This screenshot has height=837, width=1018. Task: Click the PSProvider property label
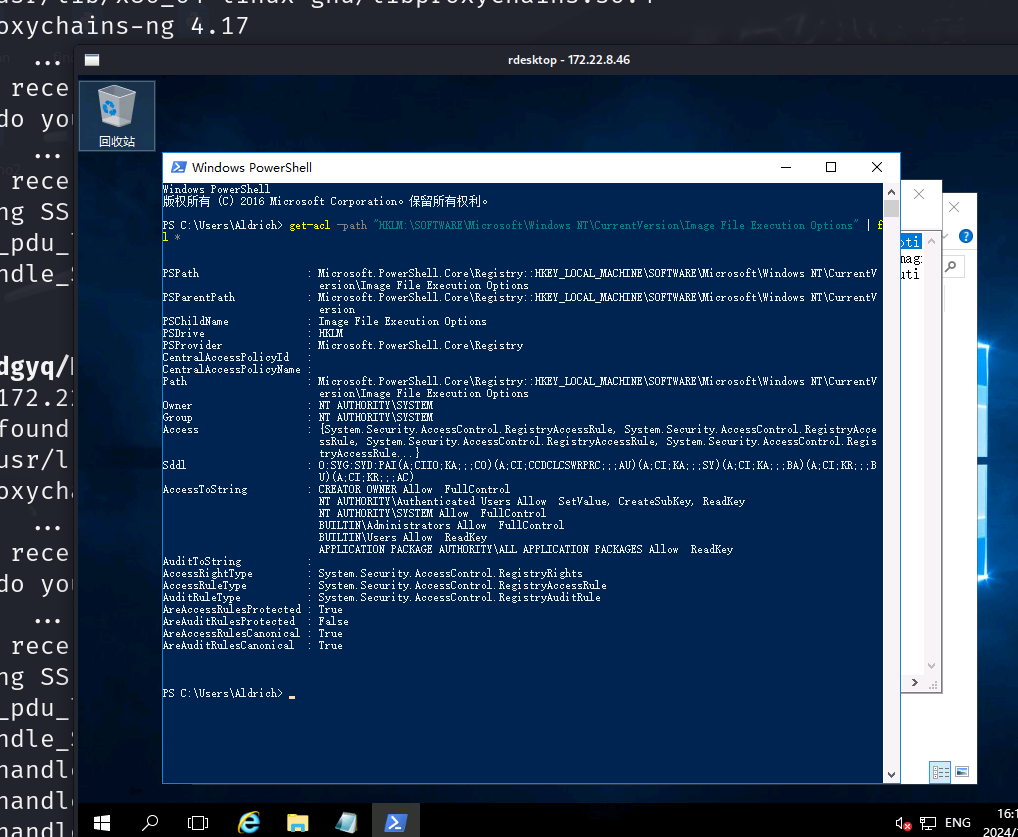click(x=192, y=345)
